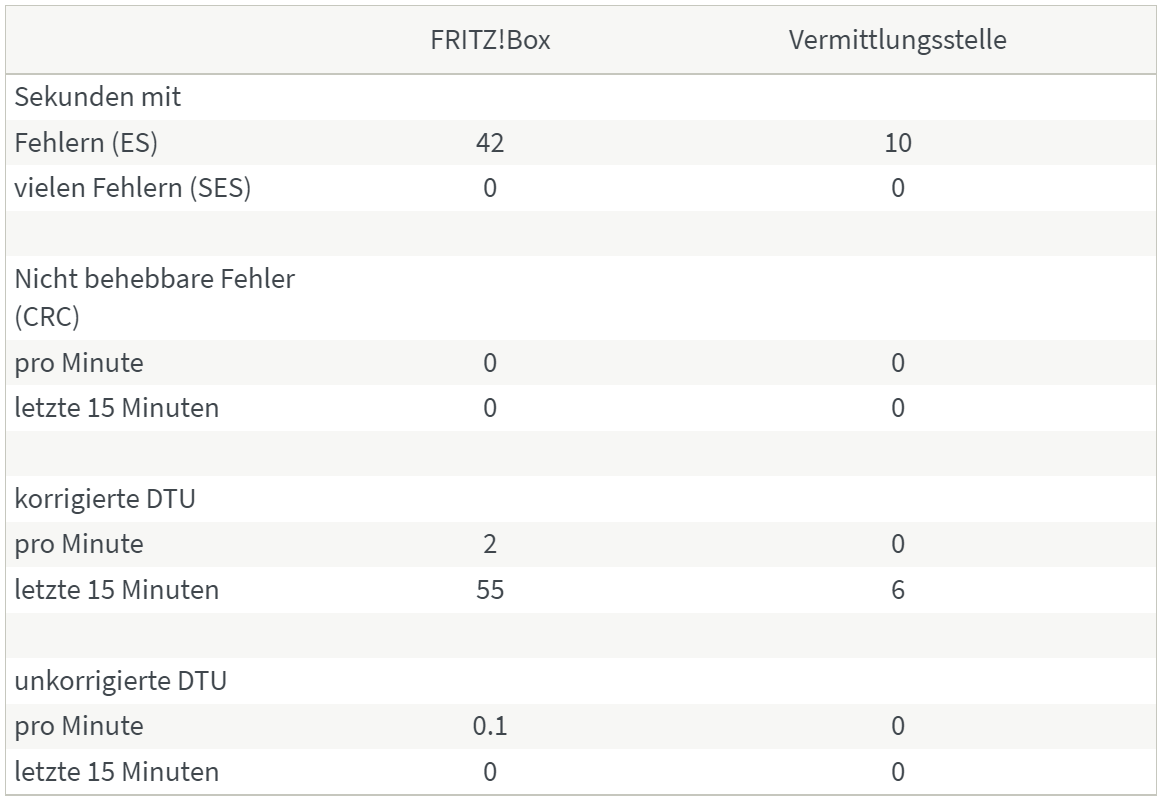Select the FRITZ!Box ES value 42
The width and height of the screenshot is (1162, 801).
[x=490, y=143]
